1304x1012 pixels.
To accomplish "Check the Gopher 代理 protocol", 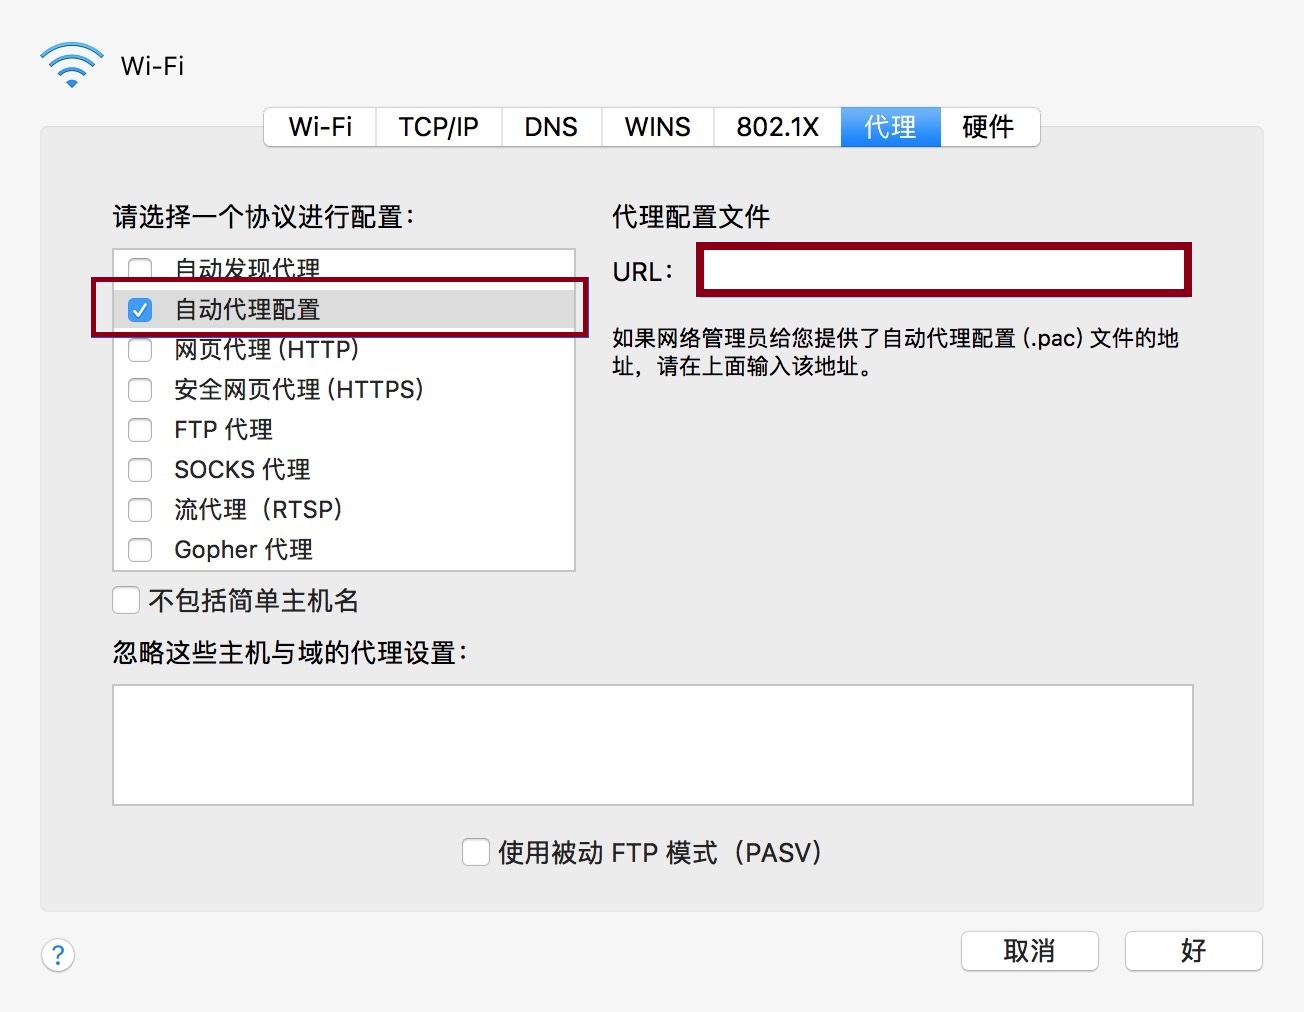I will point(140,550).
